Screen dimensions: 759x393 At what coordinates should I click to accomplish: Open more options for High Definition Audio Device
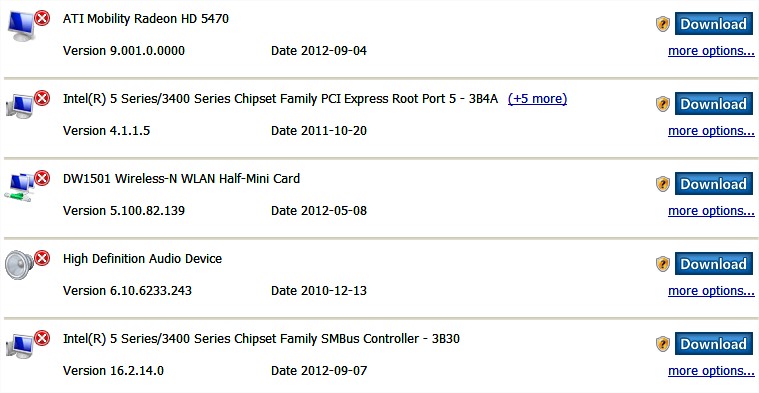(x=711, y=291)
